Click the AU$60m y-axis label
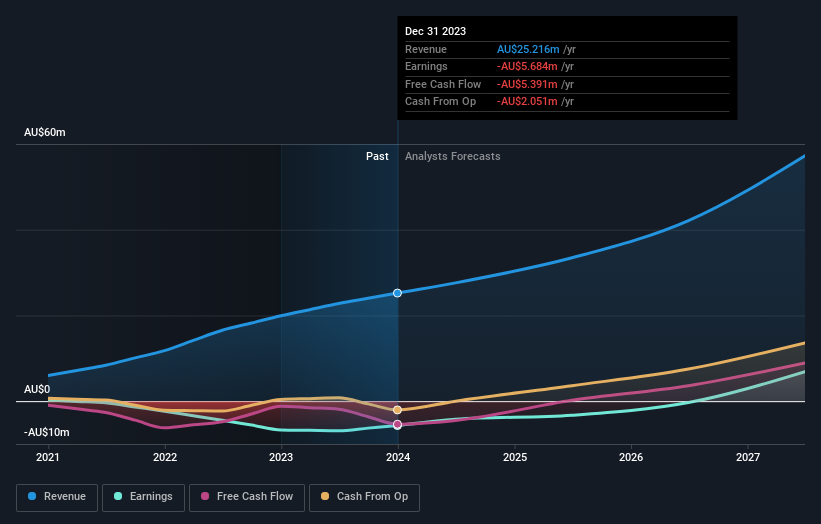The height and width of the screenshot is (524, 821). click(x=45, y=132)
